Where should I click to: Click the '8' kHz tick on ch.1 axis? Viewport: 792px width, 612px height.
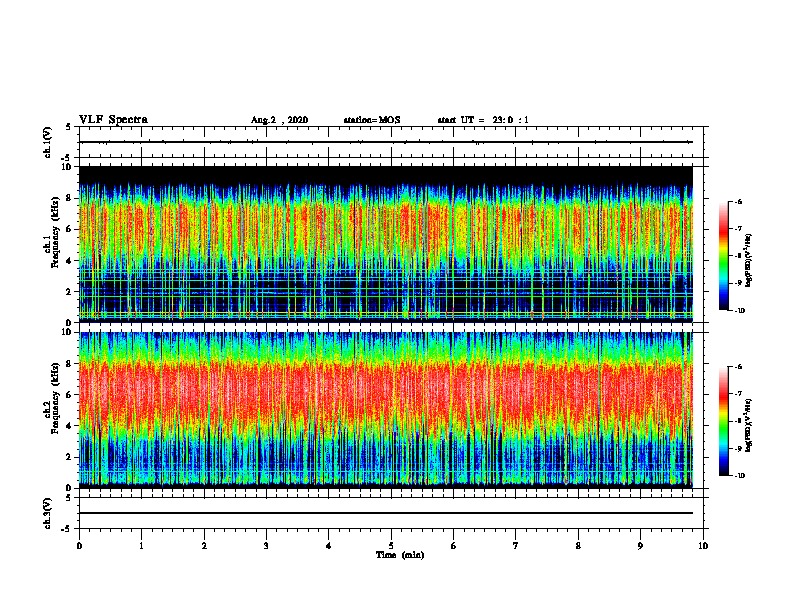click(x=70, y=198)
